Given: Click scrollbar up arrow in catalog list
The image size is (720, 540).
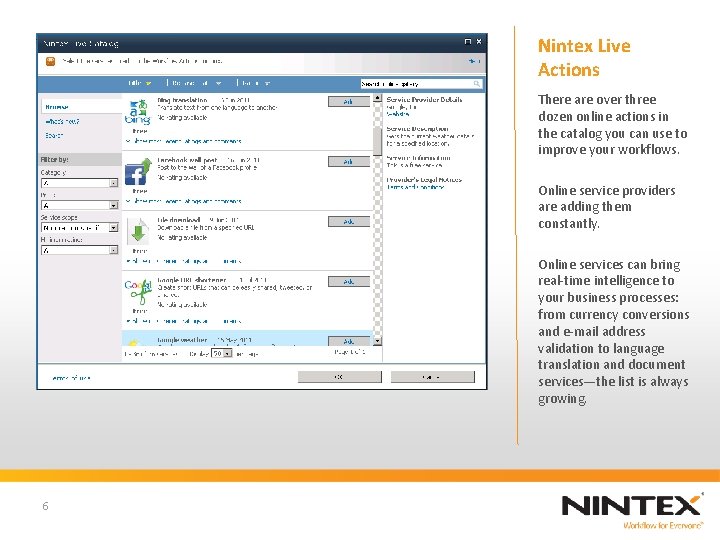Looking at the screenshot, I should 377,98.
